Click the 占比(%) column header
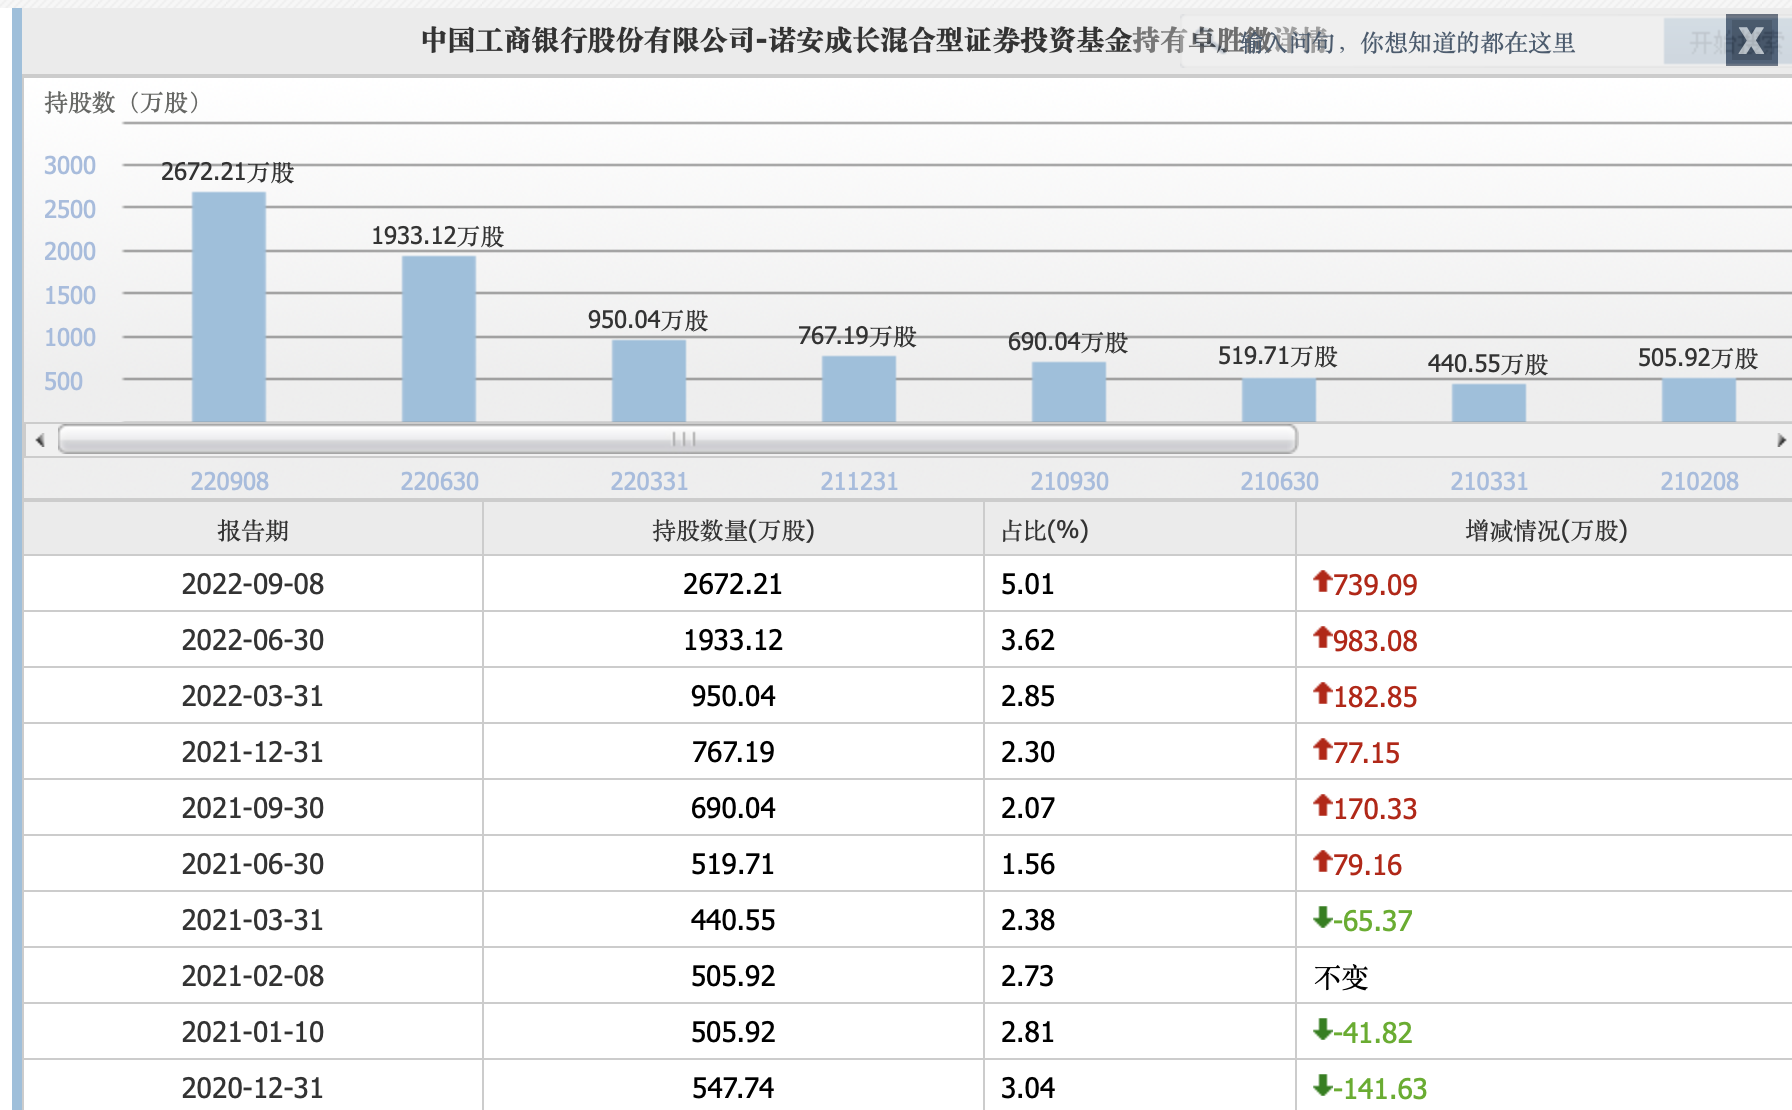 point(1140,530)
